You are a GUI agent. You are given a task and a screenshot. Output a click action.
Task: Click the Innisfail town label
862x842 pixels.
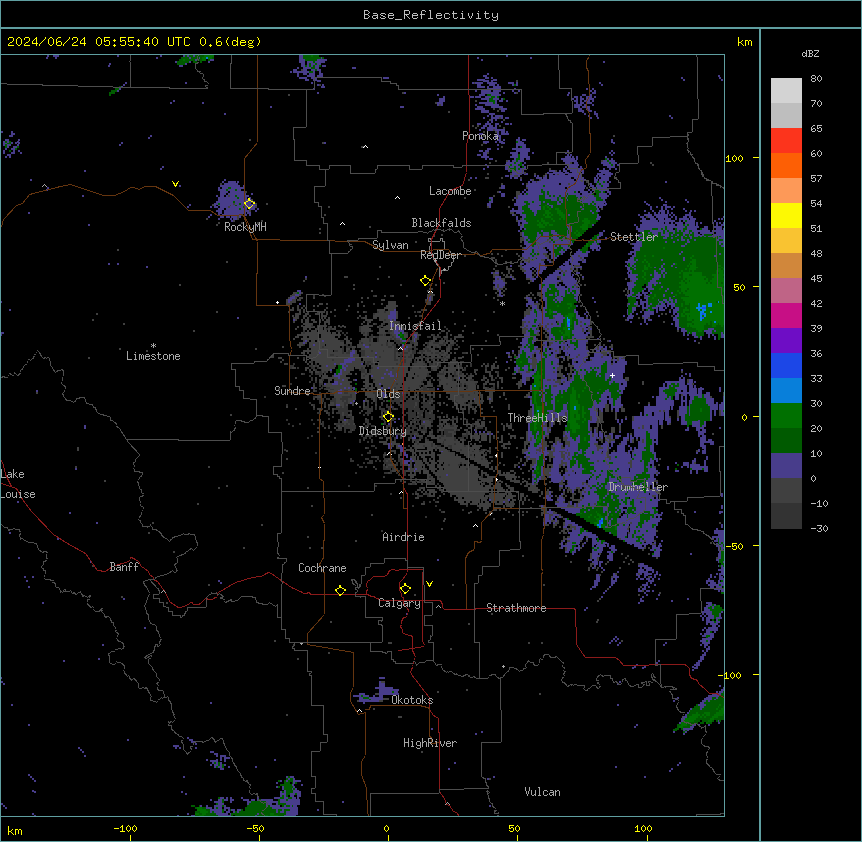pyautogui.click(x=415, y=326)
